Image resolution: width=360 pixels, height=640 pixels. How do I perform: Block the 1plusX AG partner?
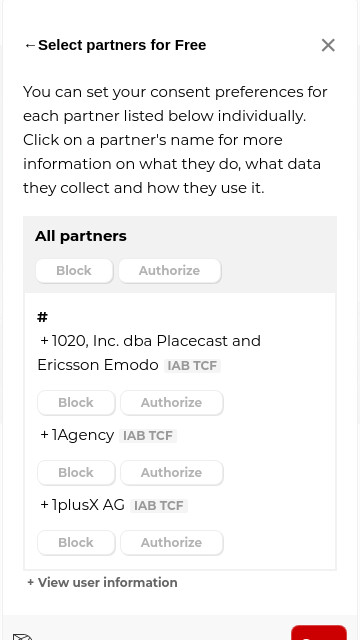[x=76, y=542]
